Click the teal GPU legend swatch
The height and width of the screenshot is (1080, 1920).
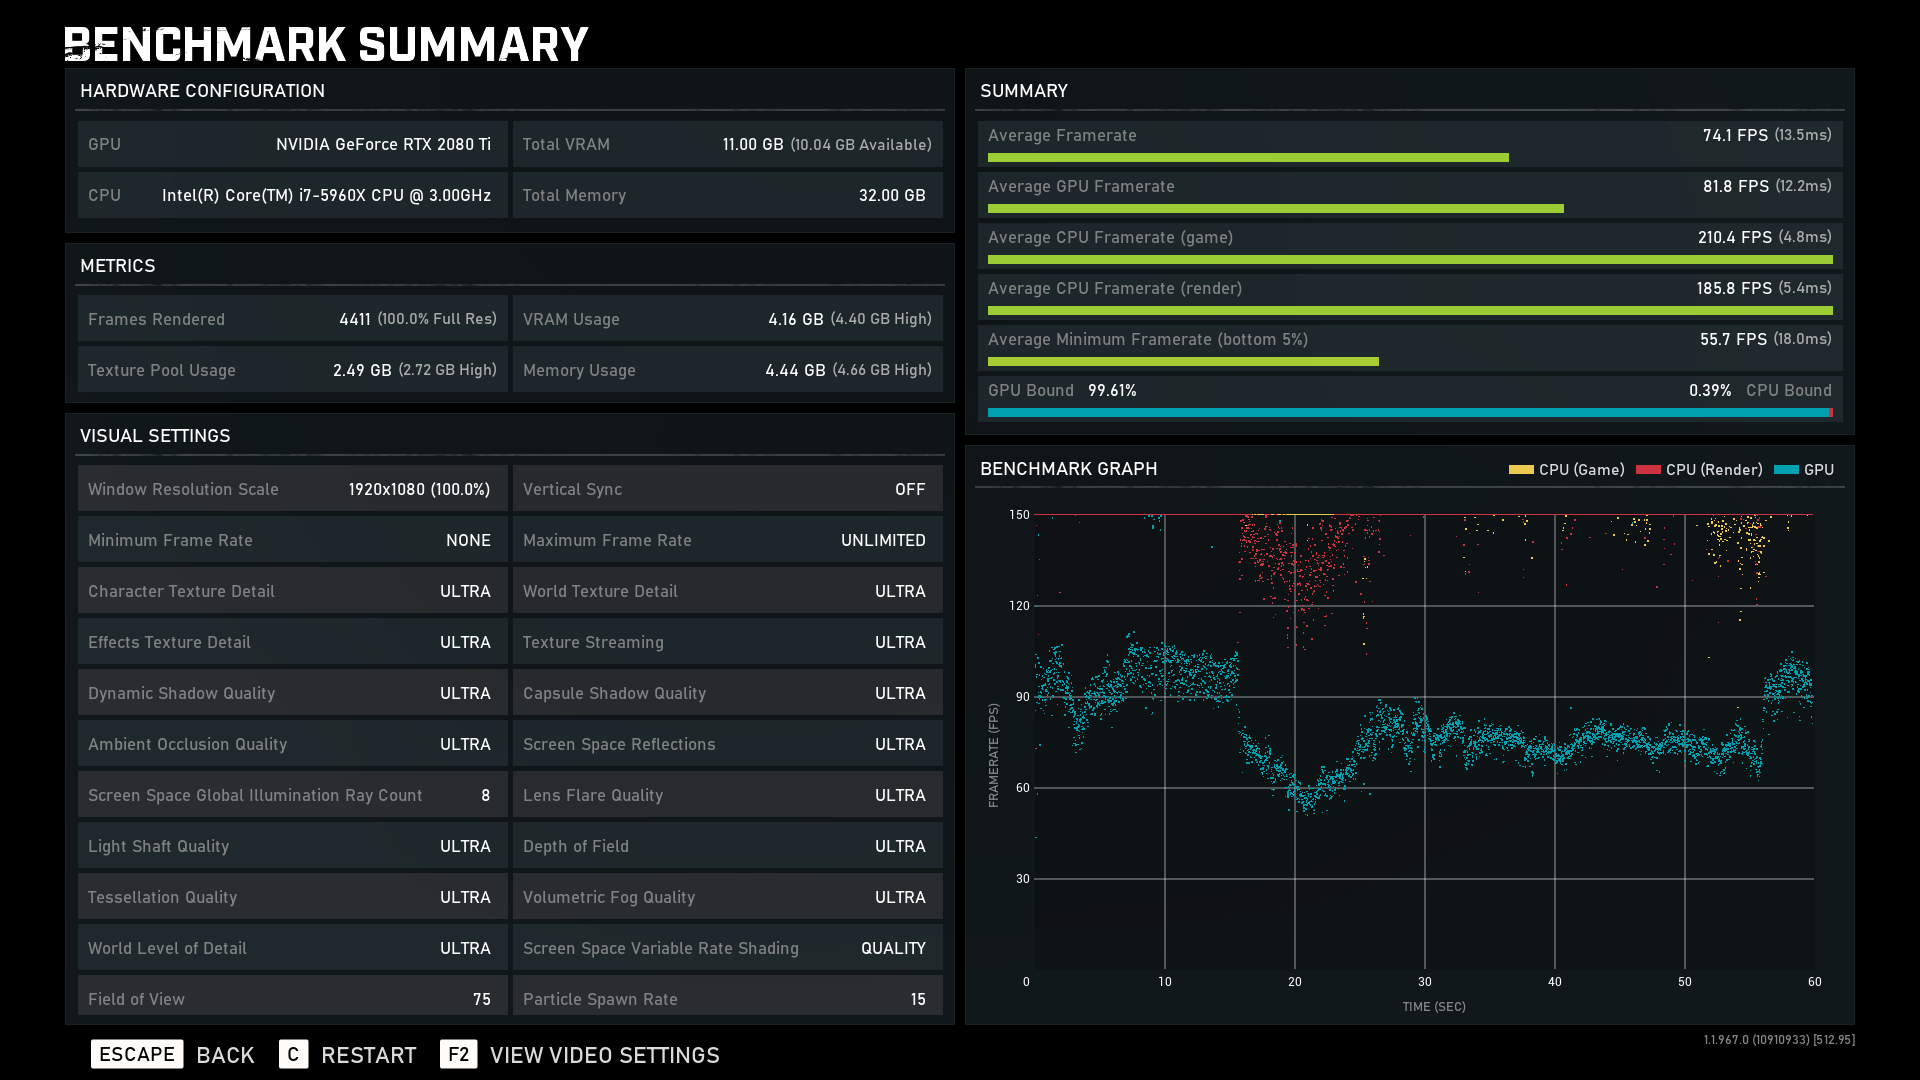click(1786, 470)
